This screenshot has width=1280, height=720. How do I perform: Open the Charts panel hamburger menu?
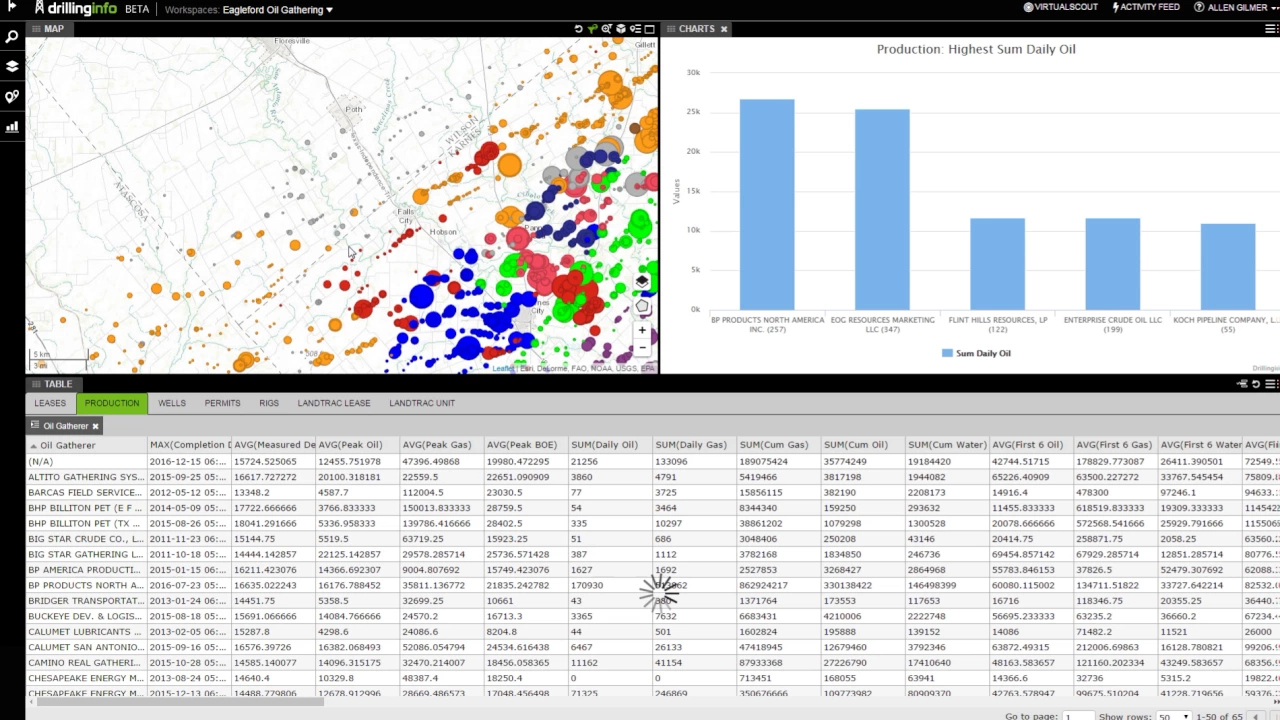tap(1271, 29)
